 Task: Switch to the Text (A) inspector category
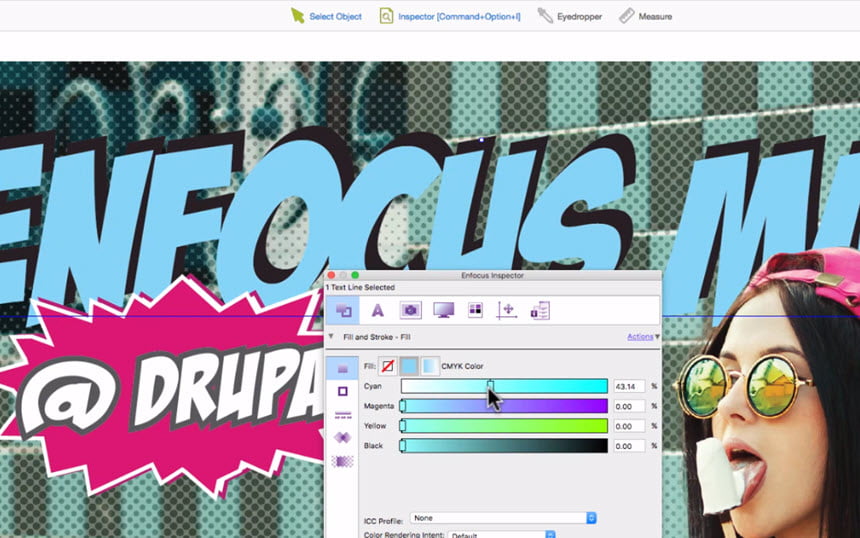[377, 311]
